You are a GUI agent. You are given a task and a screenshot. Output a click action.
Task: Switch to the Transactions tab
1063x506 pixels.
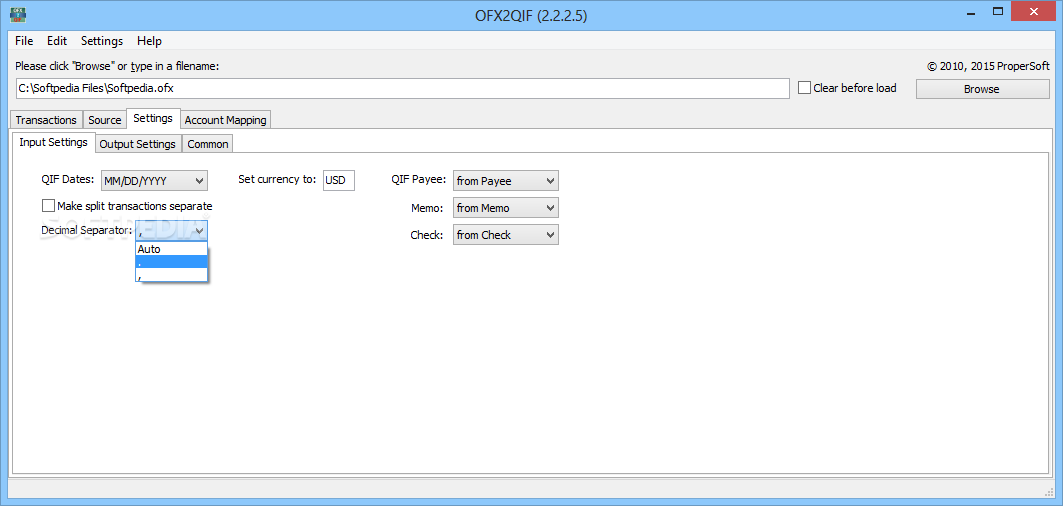point(46,120)
